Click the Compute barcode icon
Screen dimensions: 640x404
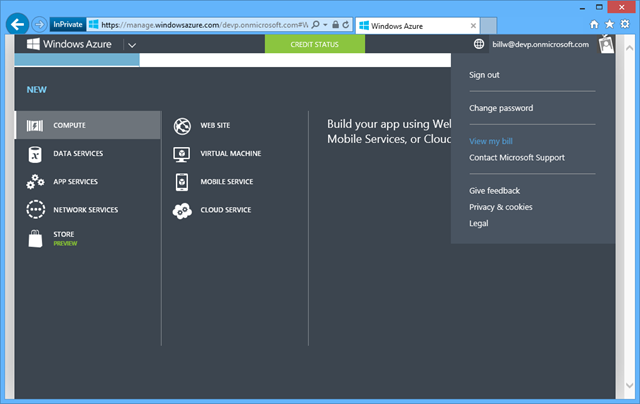coord(35,126)
